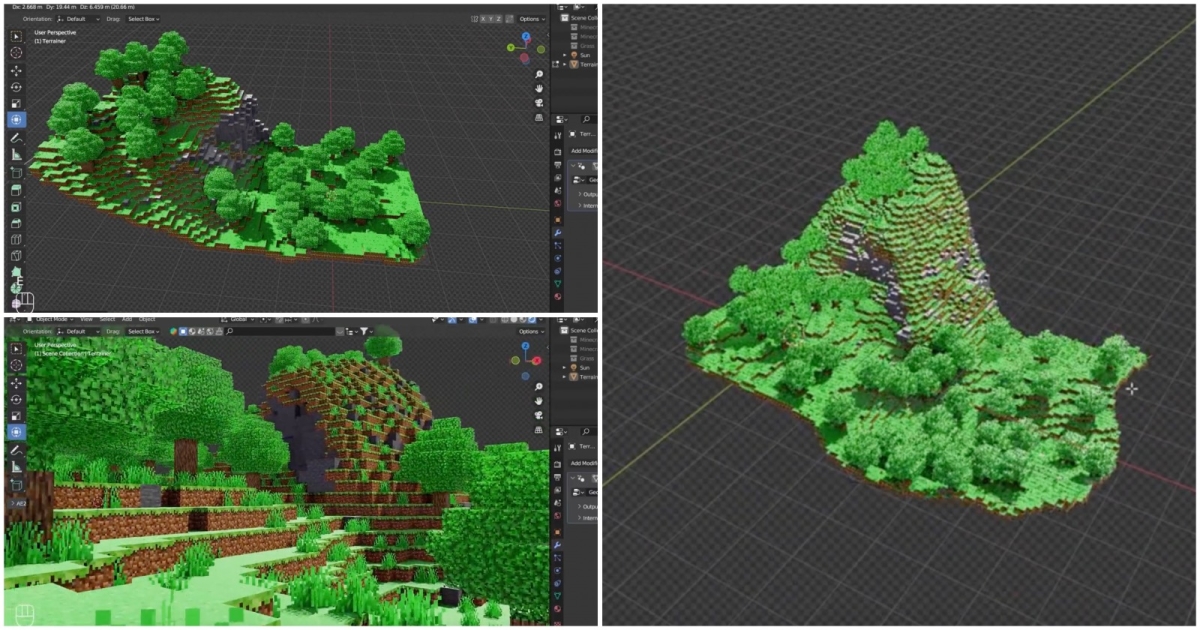Activate the 3D Cursor tool in bottom viewport
The width and height of the screenshot is (1200, 630).
click(x=16, y=365)
